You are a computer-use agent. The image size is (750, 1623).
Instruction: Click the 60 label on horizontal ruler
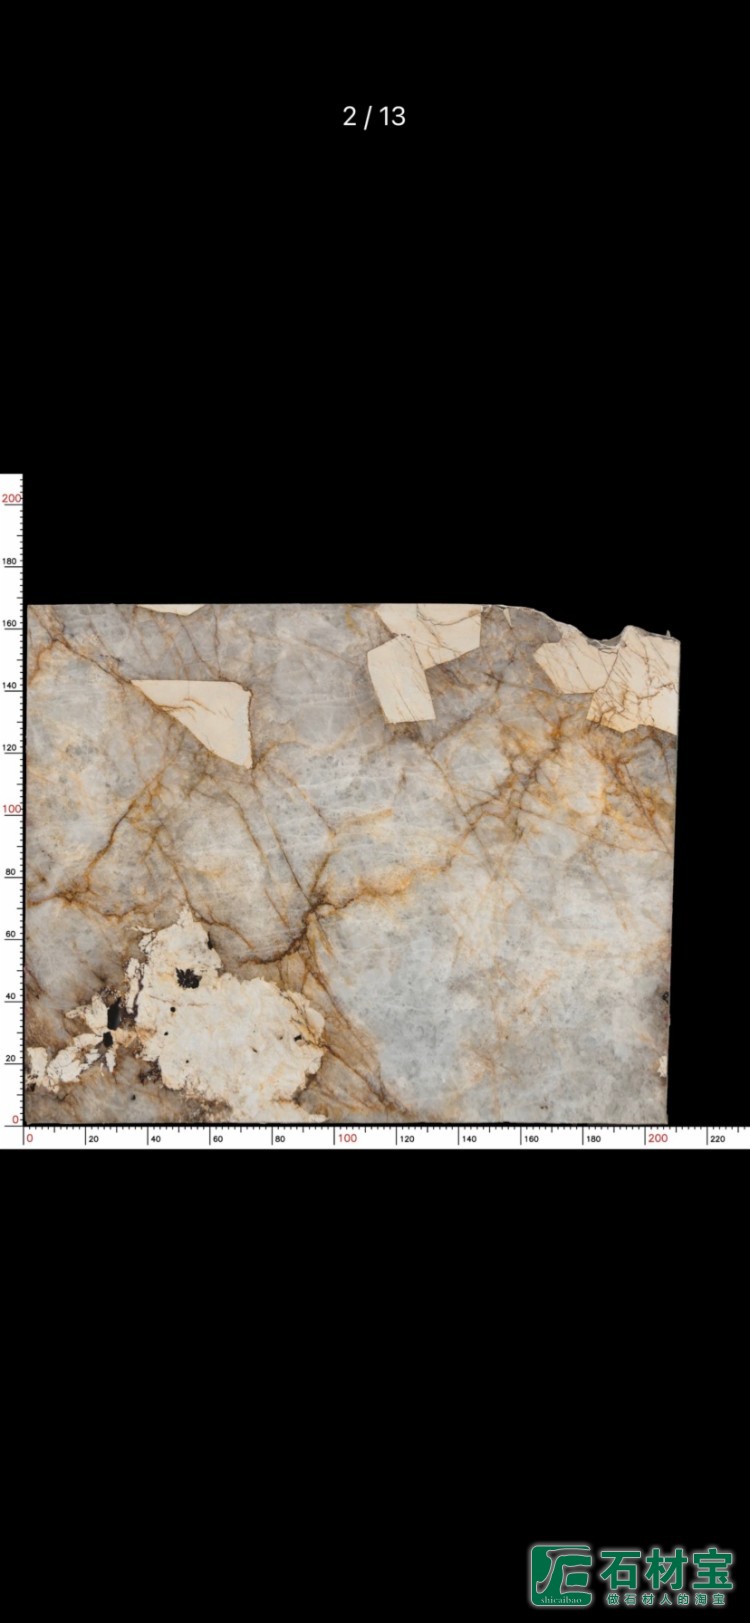point(218,1139)
